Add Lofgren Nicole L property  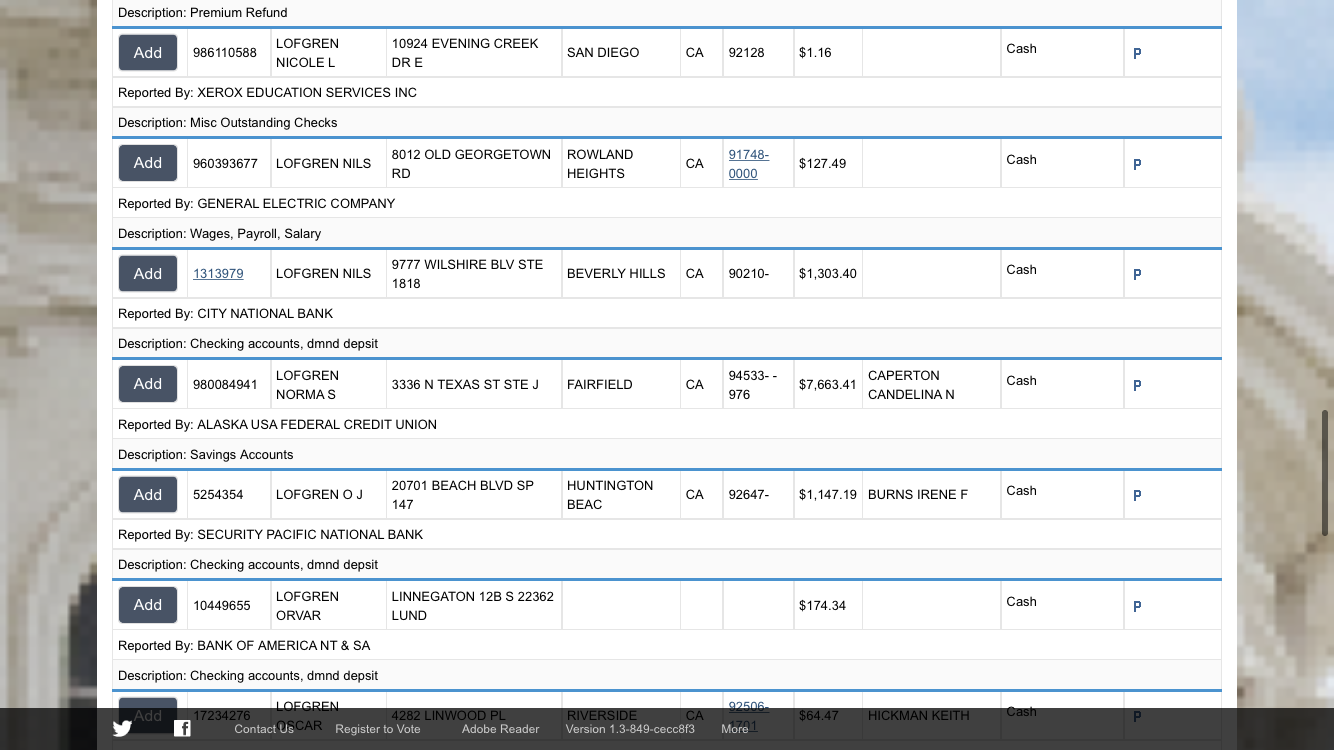pyautogui.click(x=148, y=53)
